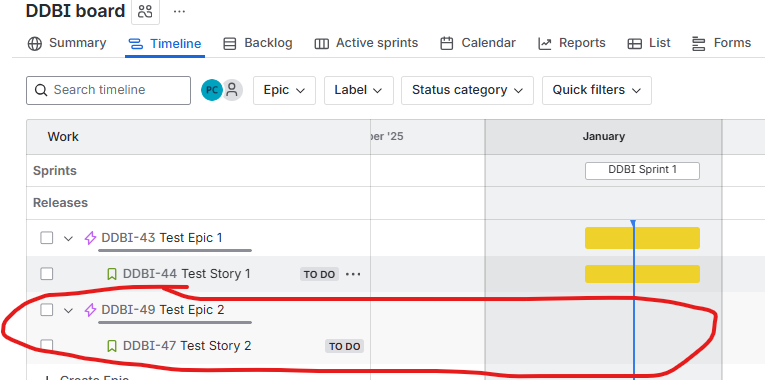Select the DDBI Sprint 1 bar
The height and width of the screenshot is (380, 765).
tap(642, 171)
